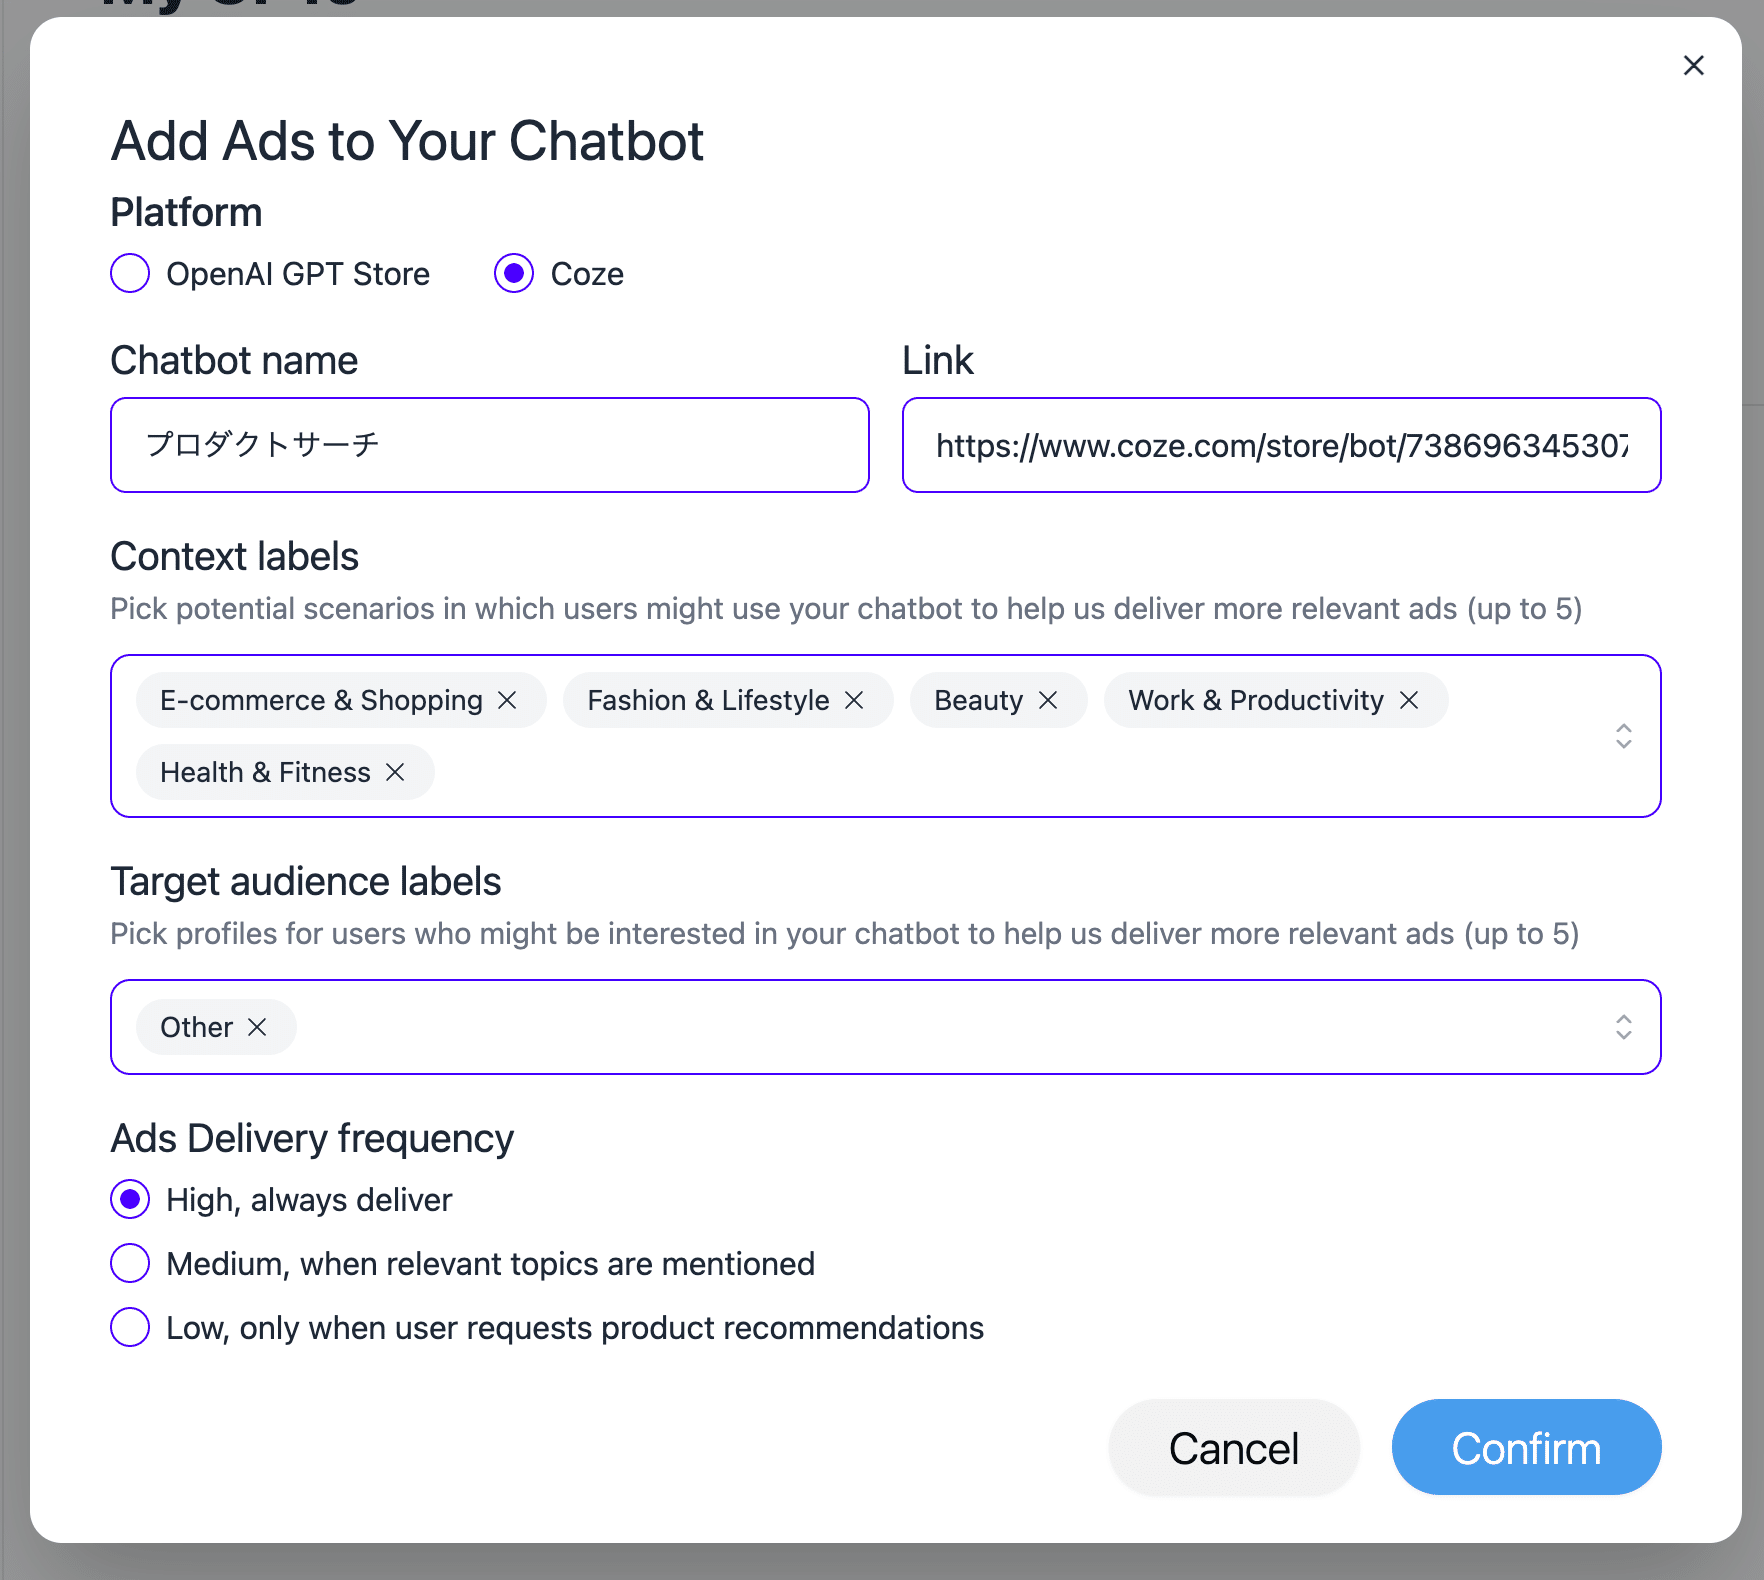Remove the Beauty context label

point(1048,700)
